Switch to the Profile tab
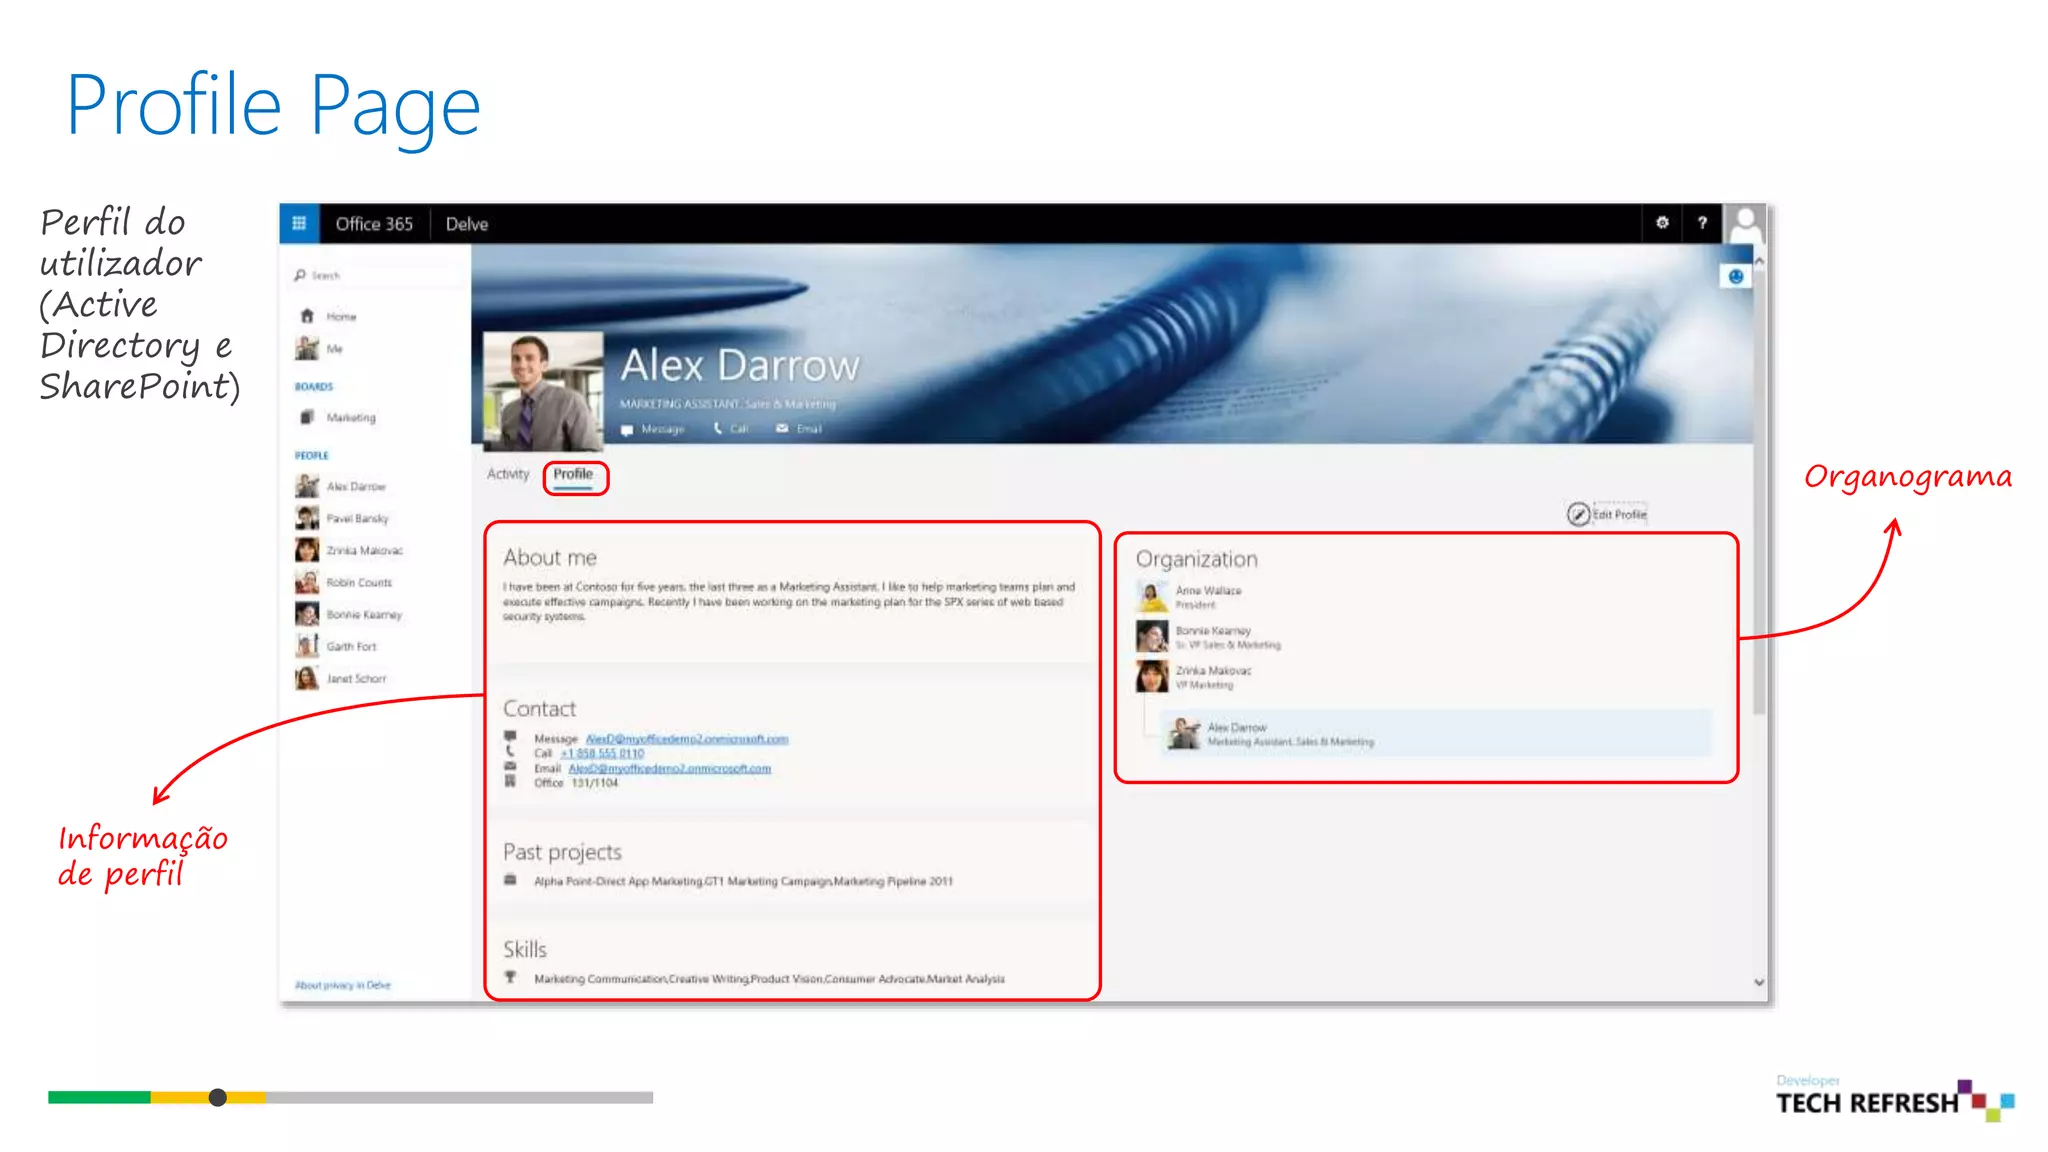 (x=573, y=474)
